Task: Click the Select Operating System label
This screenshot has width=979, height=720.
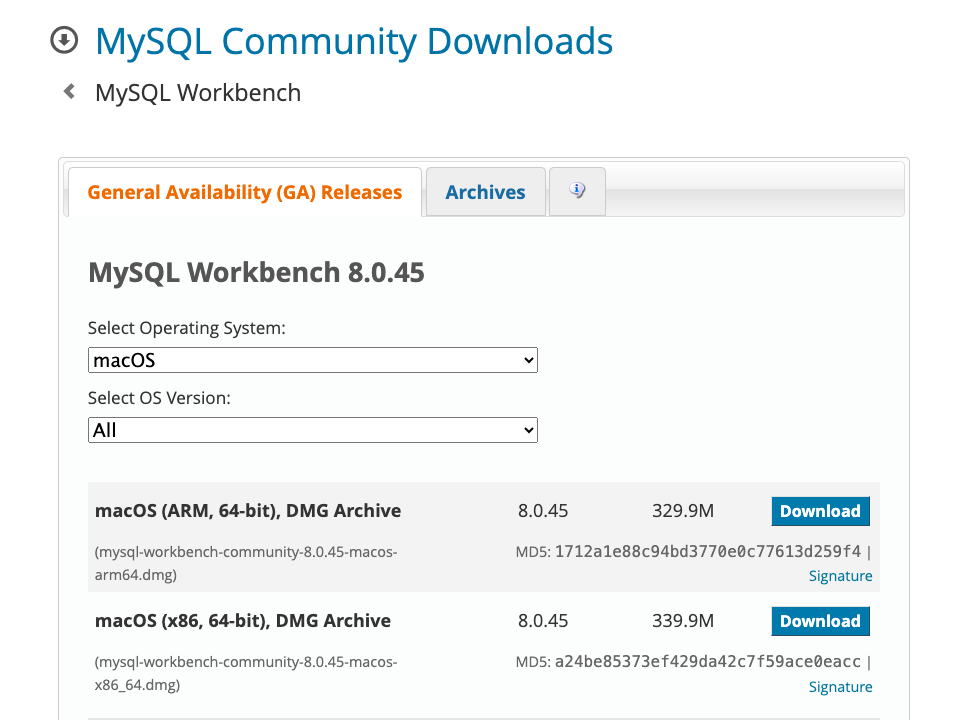Action: click(x=187, y=328)
